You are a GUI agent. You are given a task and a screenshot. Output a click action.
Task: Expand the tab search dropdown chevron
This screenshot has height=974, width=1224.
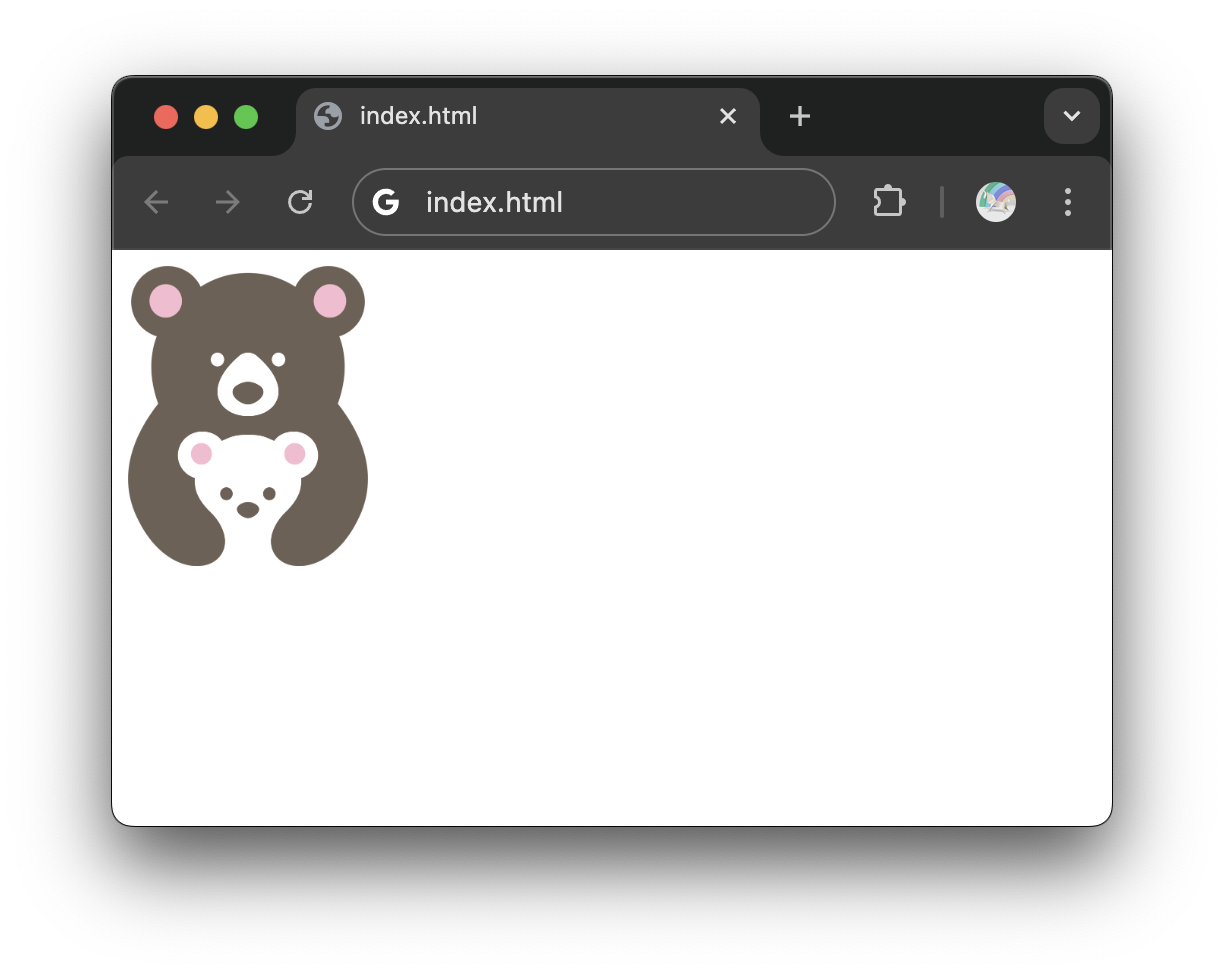pos(1072,116)
